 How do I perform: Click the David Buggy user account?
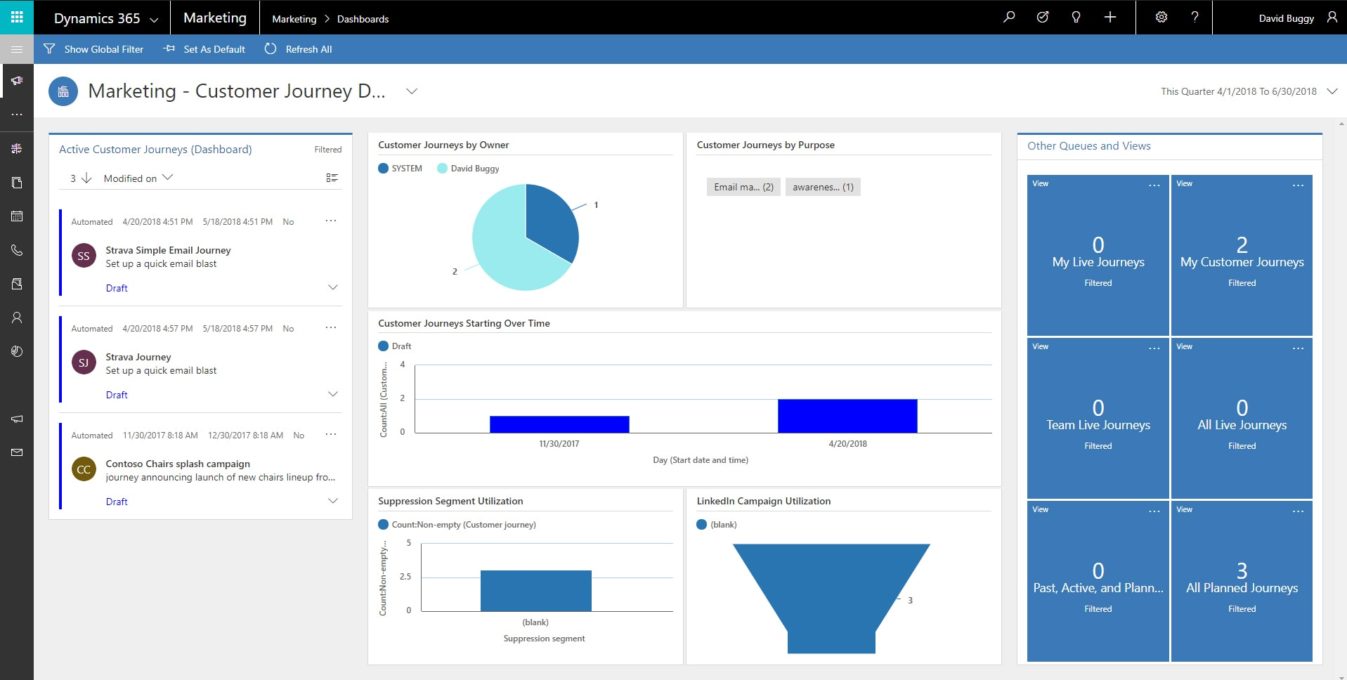pos(1297,18)
